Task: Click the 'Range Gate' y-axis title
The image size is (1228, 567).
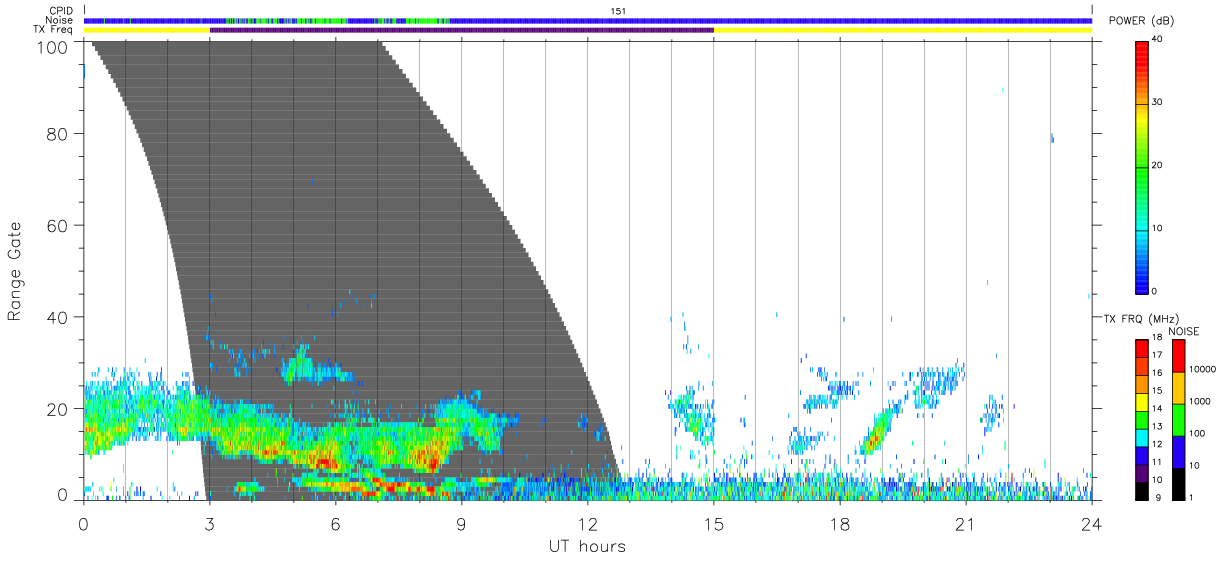Action: (15, 271)
